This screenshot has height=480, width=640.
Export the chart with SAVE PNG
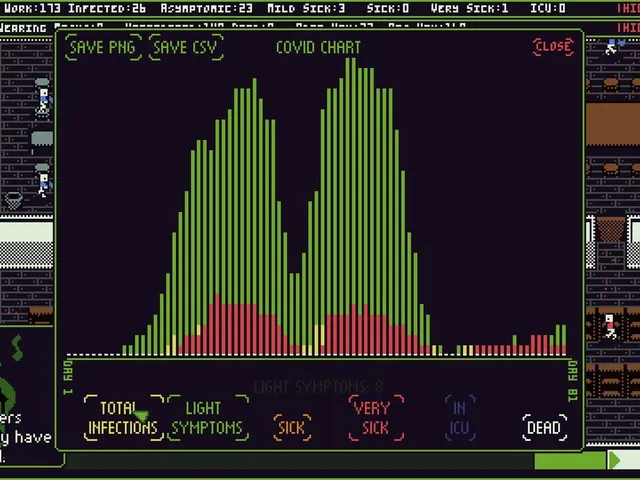point(103,47)
